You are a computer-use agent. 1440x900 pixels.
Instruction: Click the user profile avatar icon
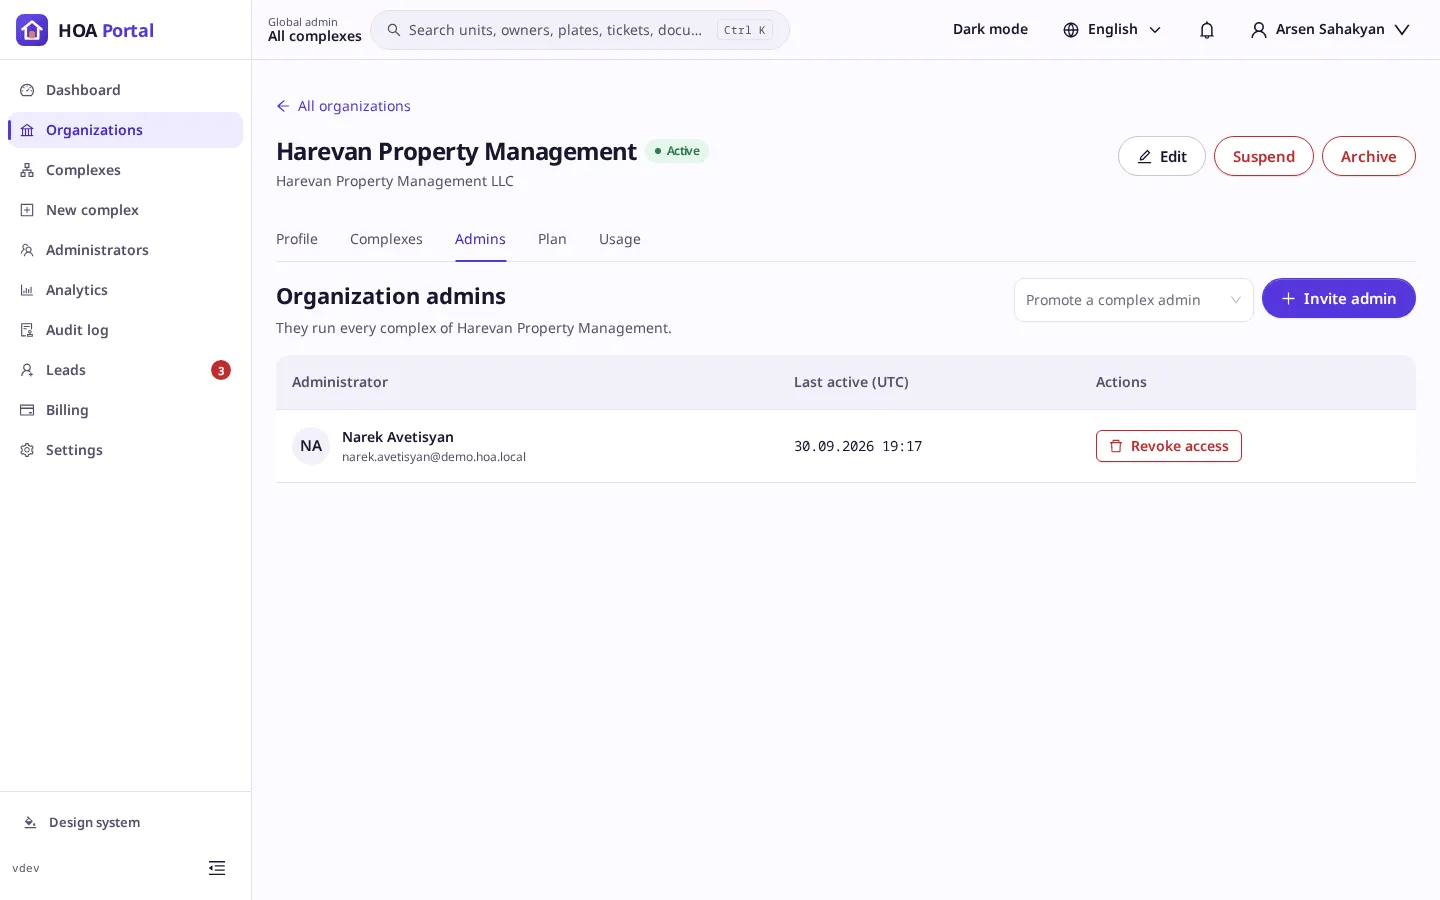[x=1259, y=30]
